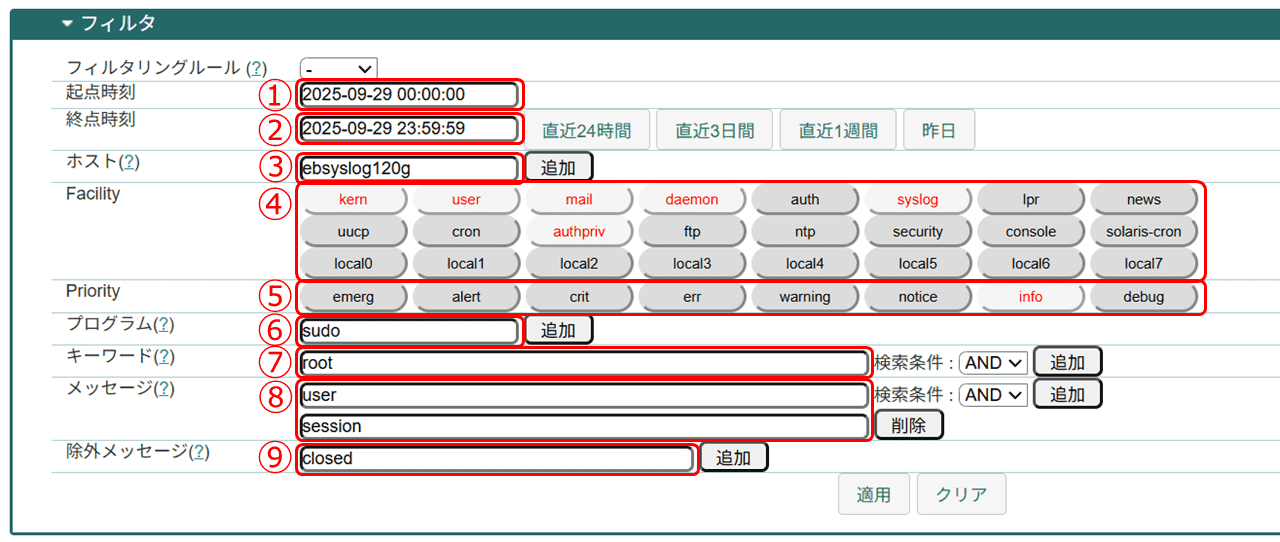Toggle the kern facility button

coord(353,200)
